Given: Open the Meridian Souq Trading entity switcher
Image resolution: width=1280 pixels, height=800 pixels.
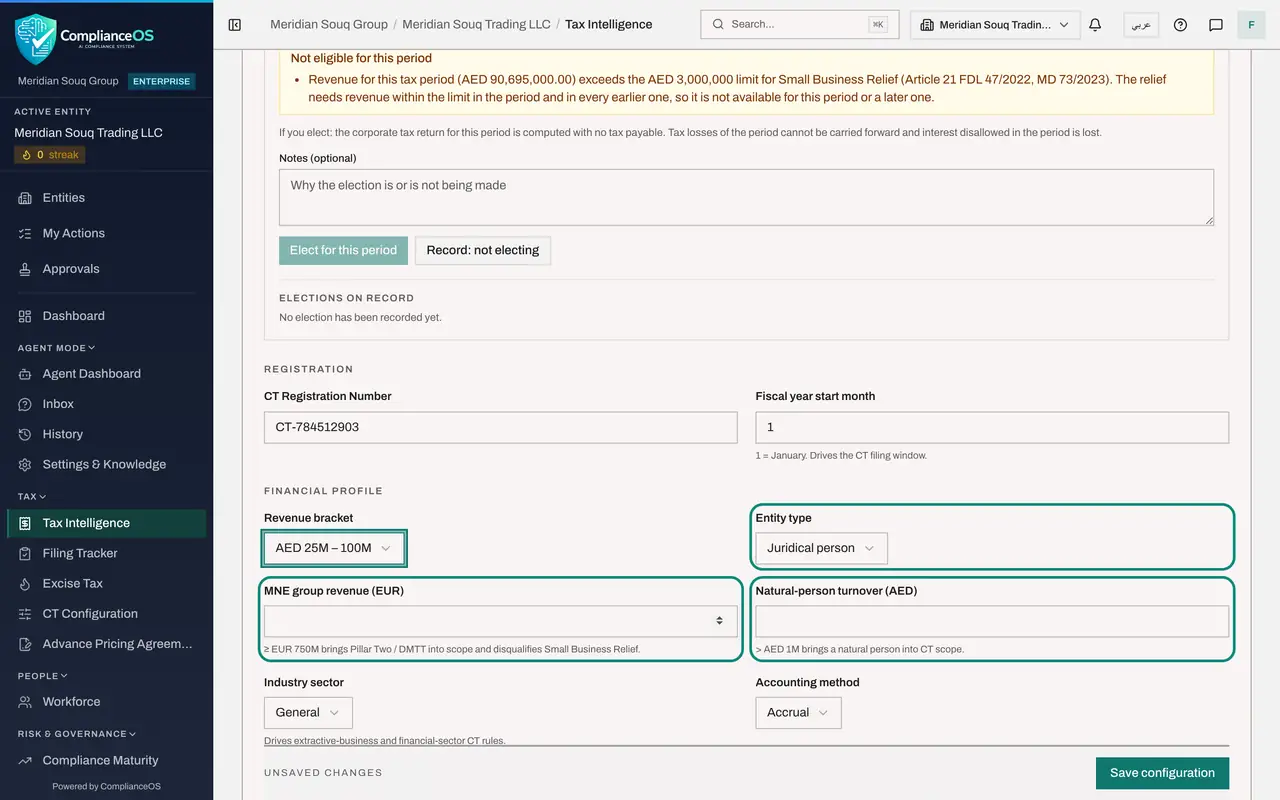Looking at the screenshot, I should 995,24.
